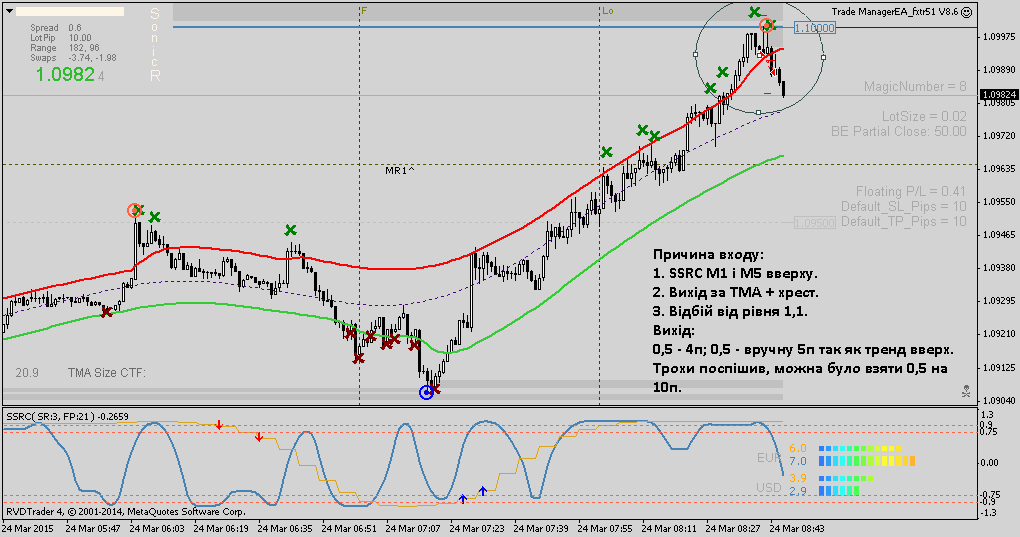Click the Trade ManagerEA_fxtr51 V8.6 label
1020x537 pixels.
[x=894, y=12]
